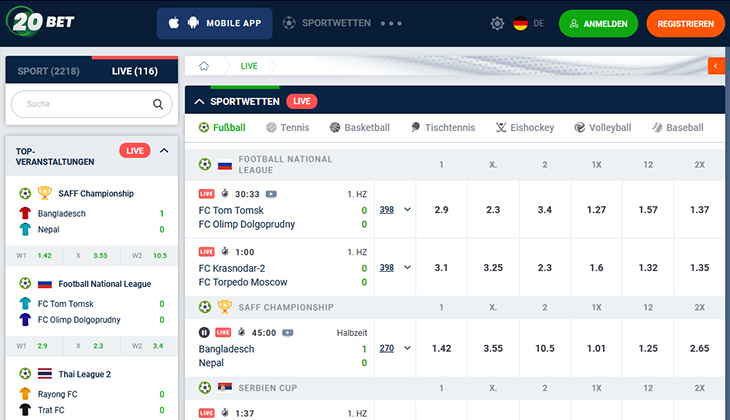Go to home via breadcrumb icon
The image size is (730, 420).
[x=204, y=66]
